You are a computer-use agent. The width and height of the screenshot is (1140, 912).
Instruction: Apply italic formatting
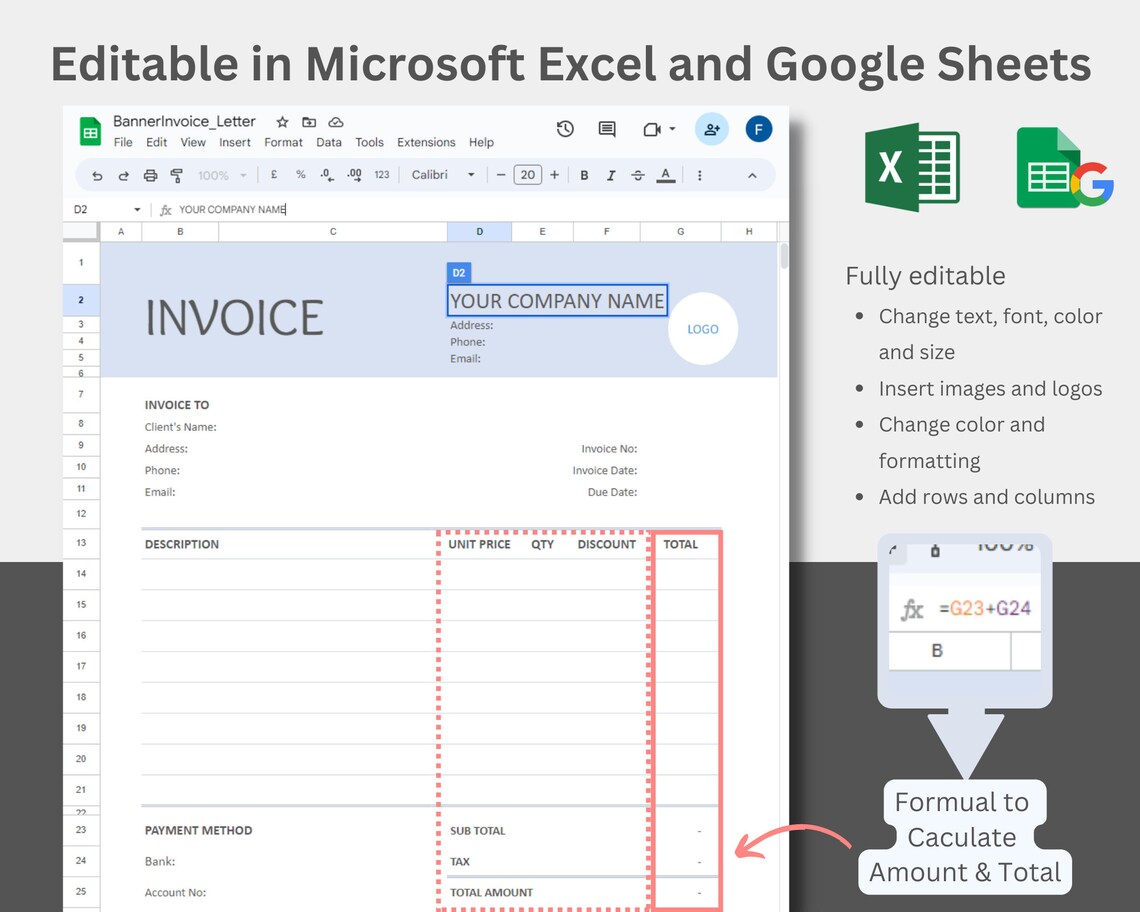[x=609, y=174]
